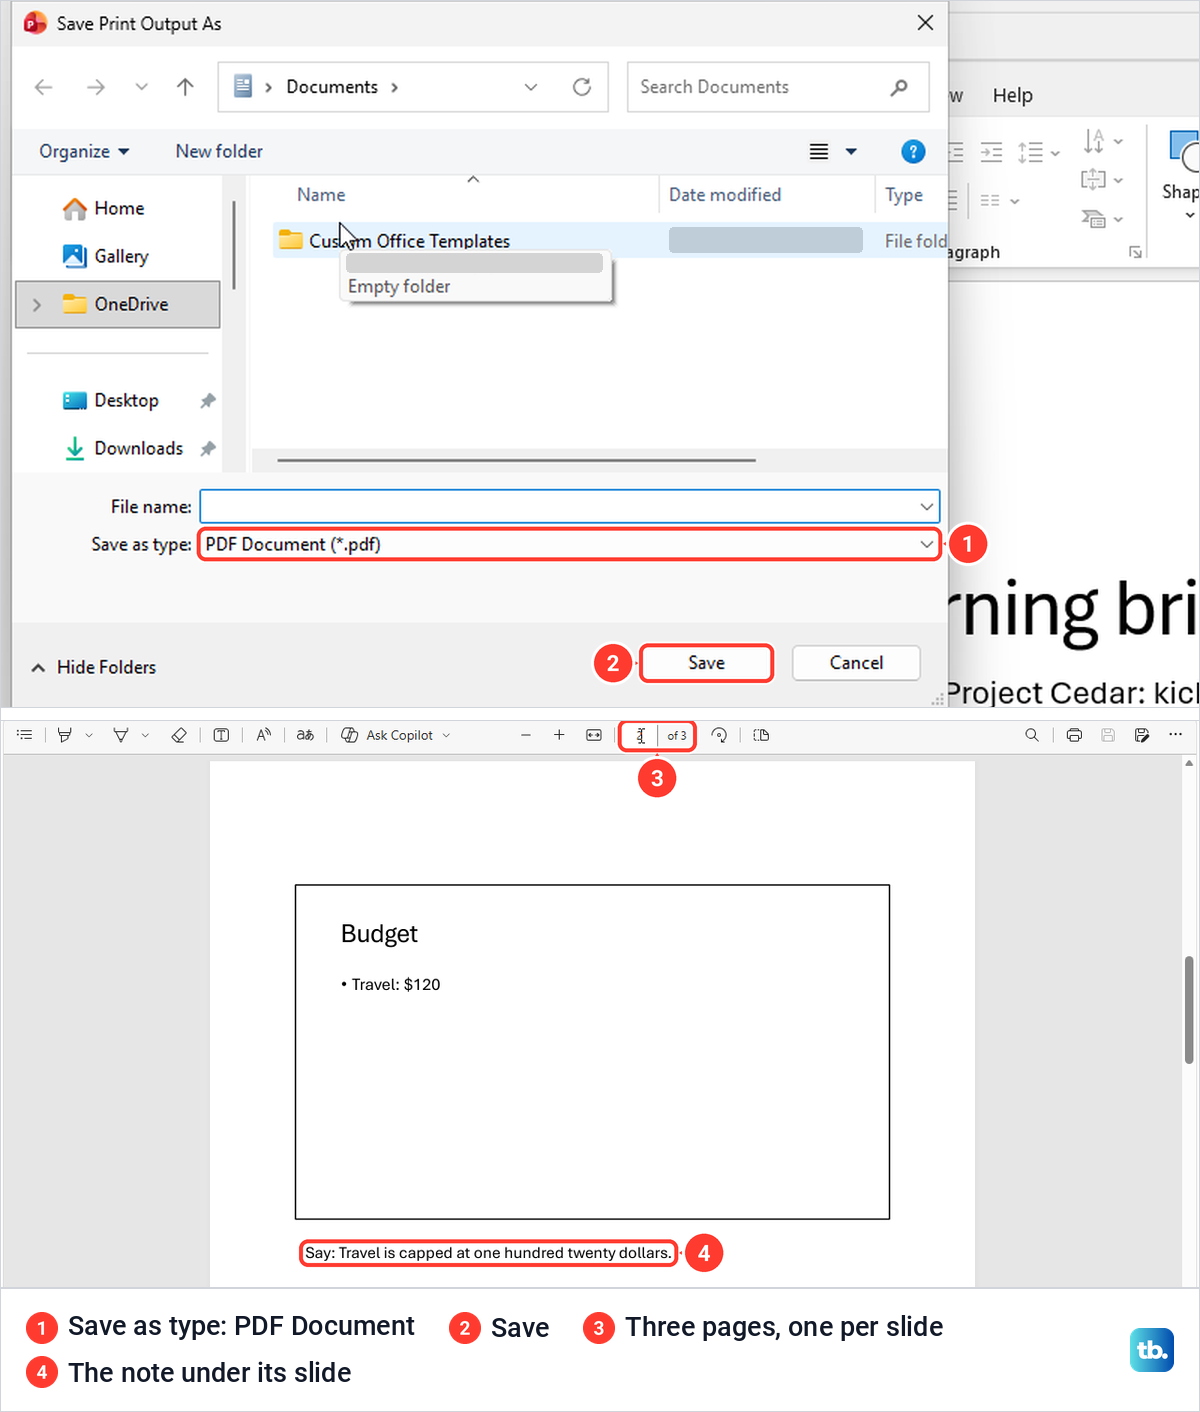Image resolution: width=1200 pixels, height=1412 pixels.
Task: Open the Shapes gallery in PowerPoint
Action: tap(1182, 175)
